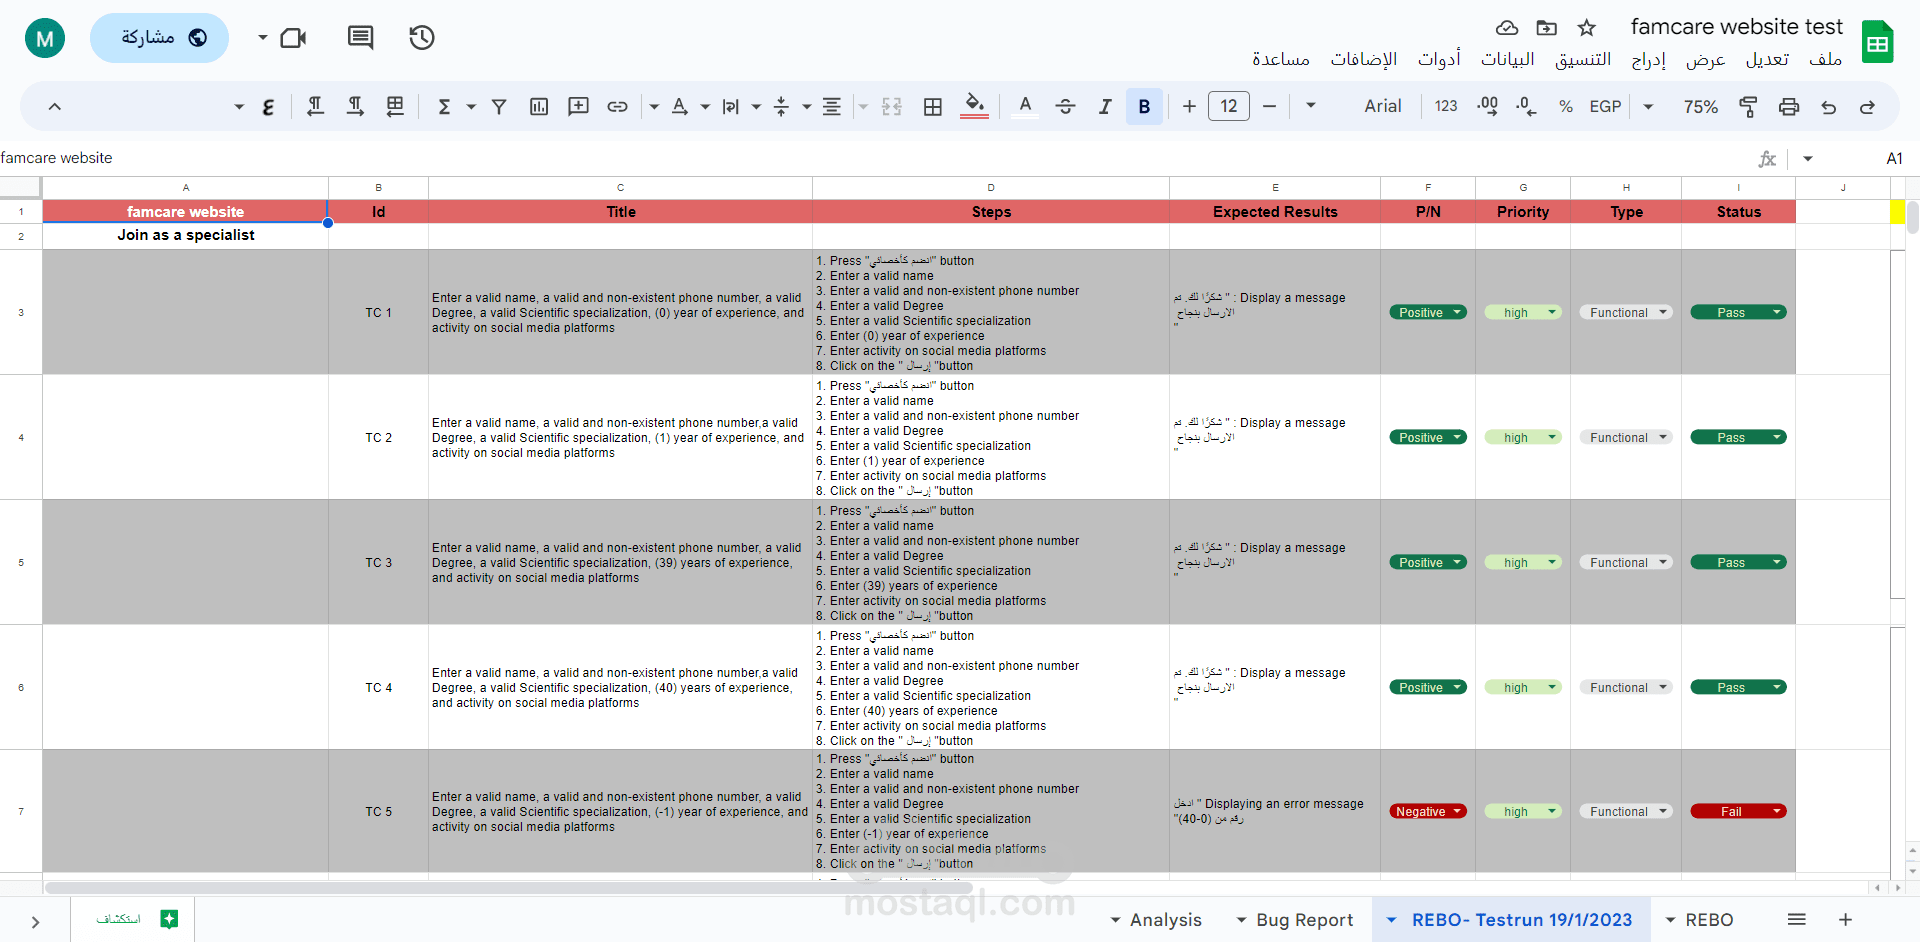Click the curved arrow next to the printer icon
This screenshot has width=1920, height=942.
coord(1829,107)
